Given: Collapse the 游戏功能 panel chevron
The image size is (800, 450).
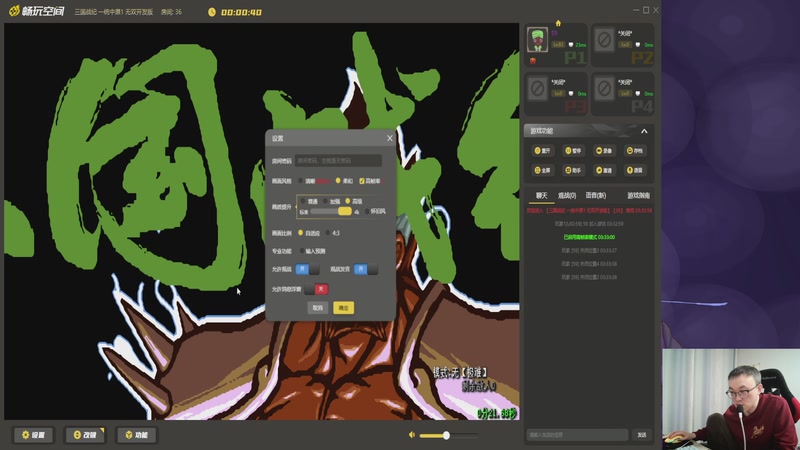Looking at the screenshot, I should coord(644,131).
